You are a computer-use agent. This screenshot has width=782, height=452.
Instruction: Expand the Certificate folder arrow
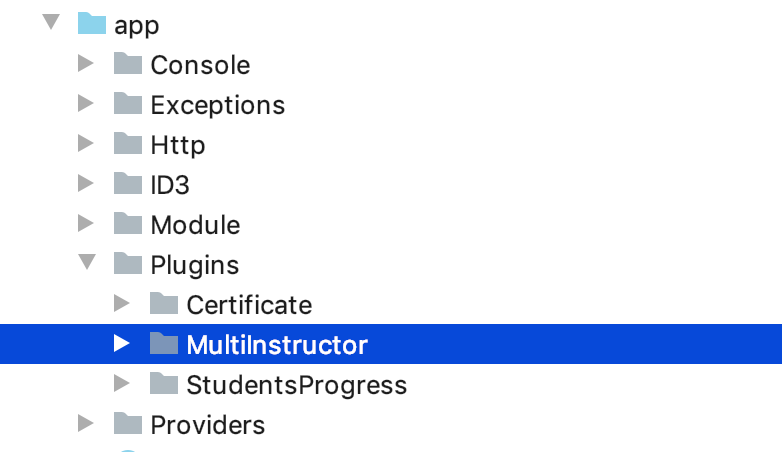(122, 303)
